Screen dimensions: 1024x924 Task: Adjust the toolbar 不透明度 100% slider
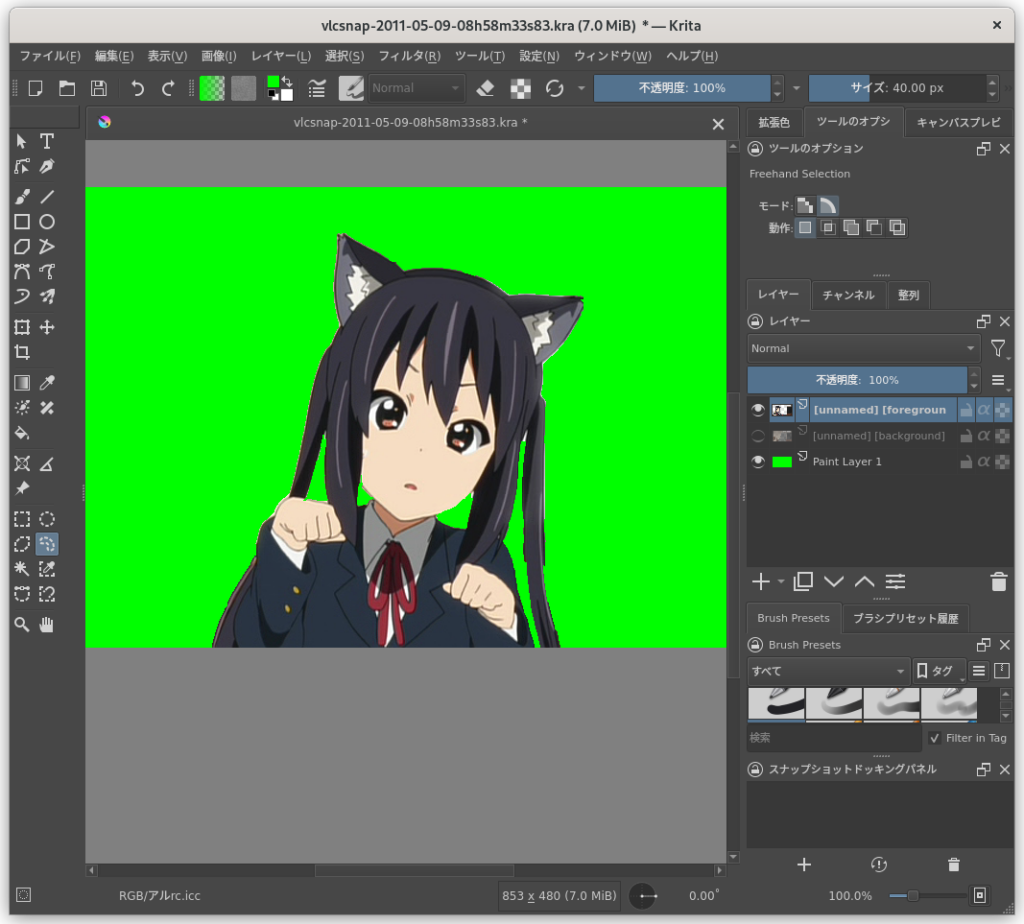(x=682, y=88)
